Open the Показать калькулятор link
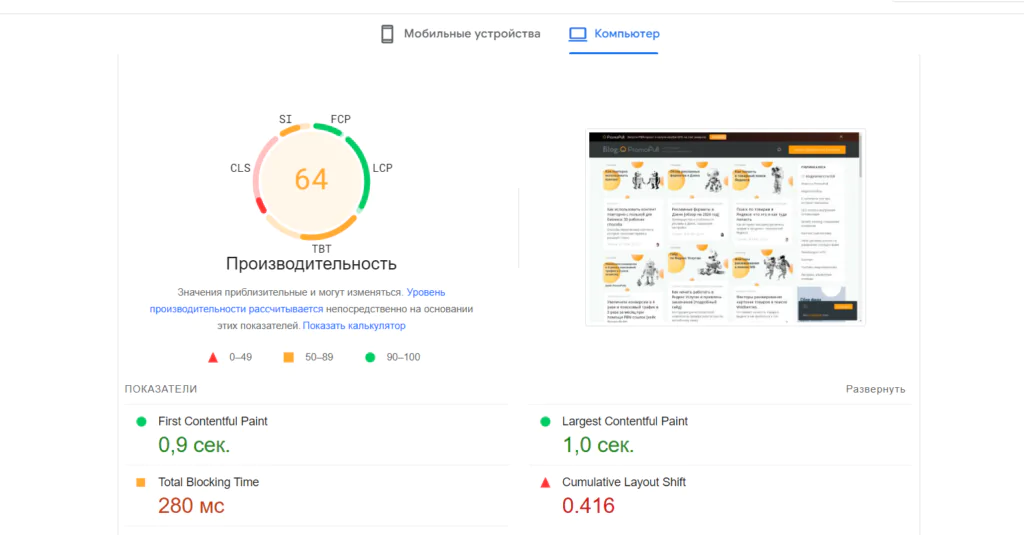1024x535 pixels. (x=354, y=325)
